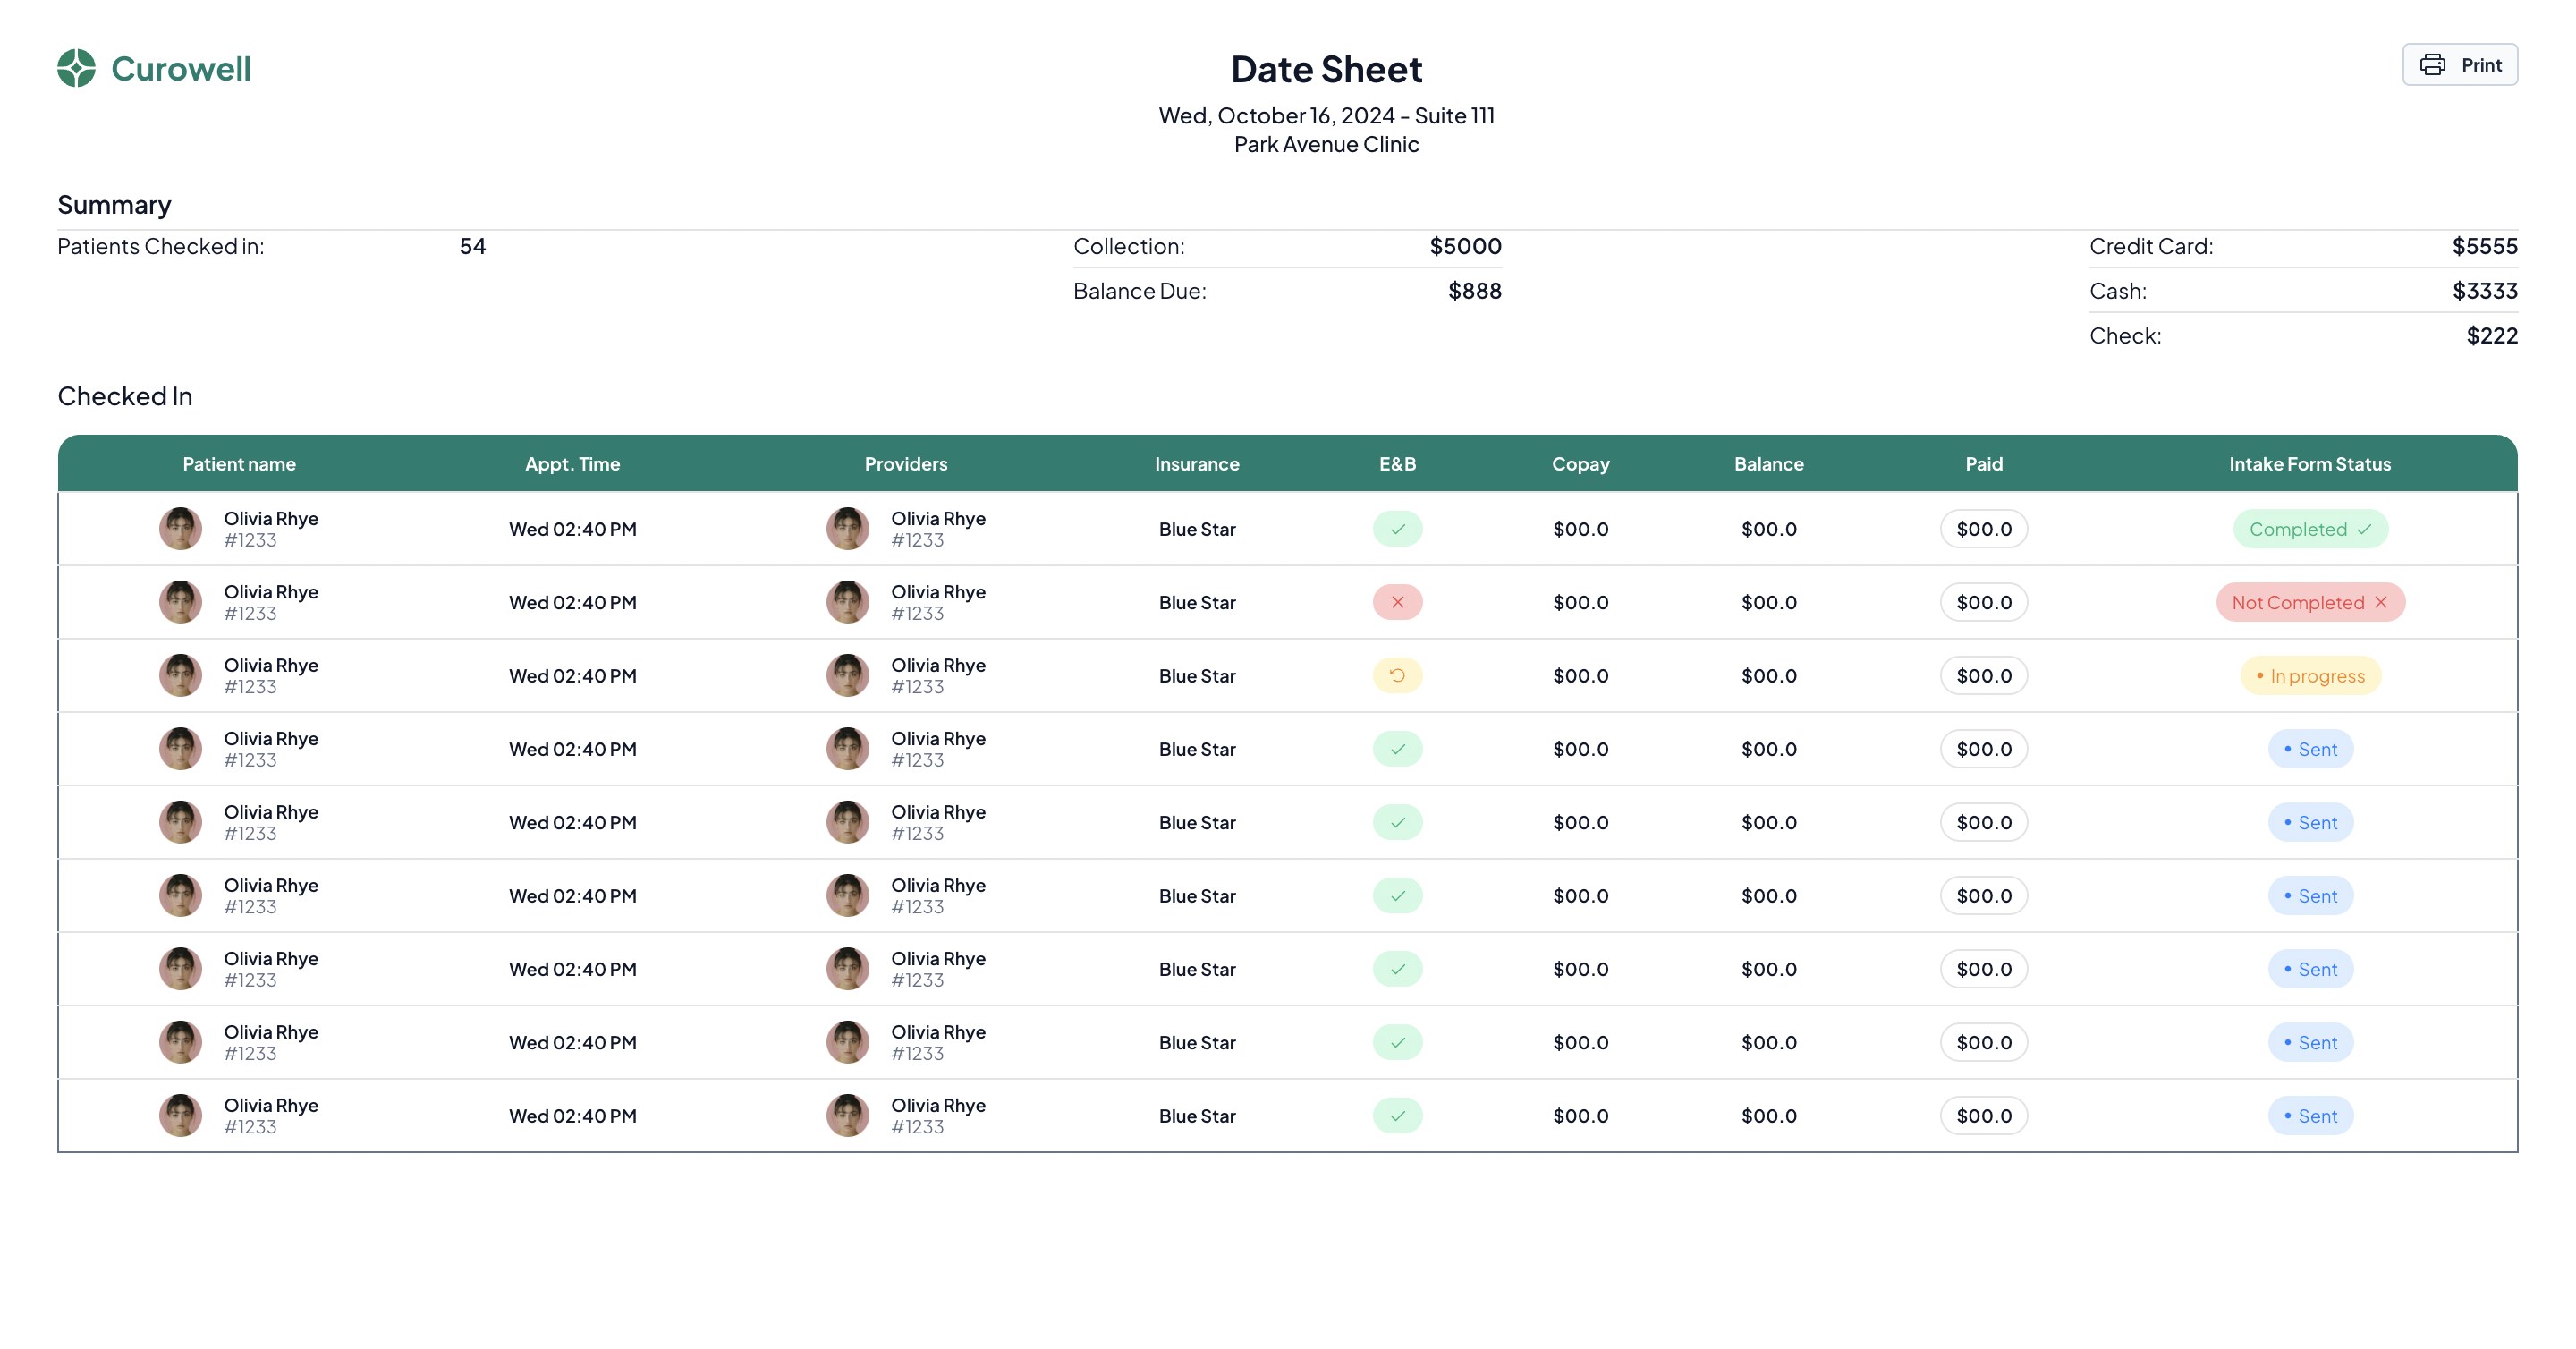
Task: Click the red X E&B status icon
Action: point(1397,602)
